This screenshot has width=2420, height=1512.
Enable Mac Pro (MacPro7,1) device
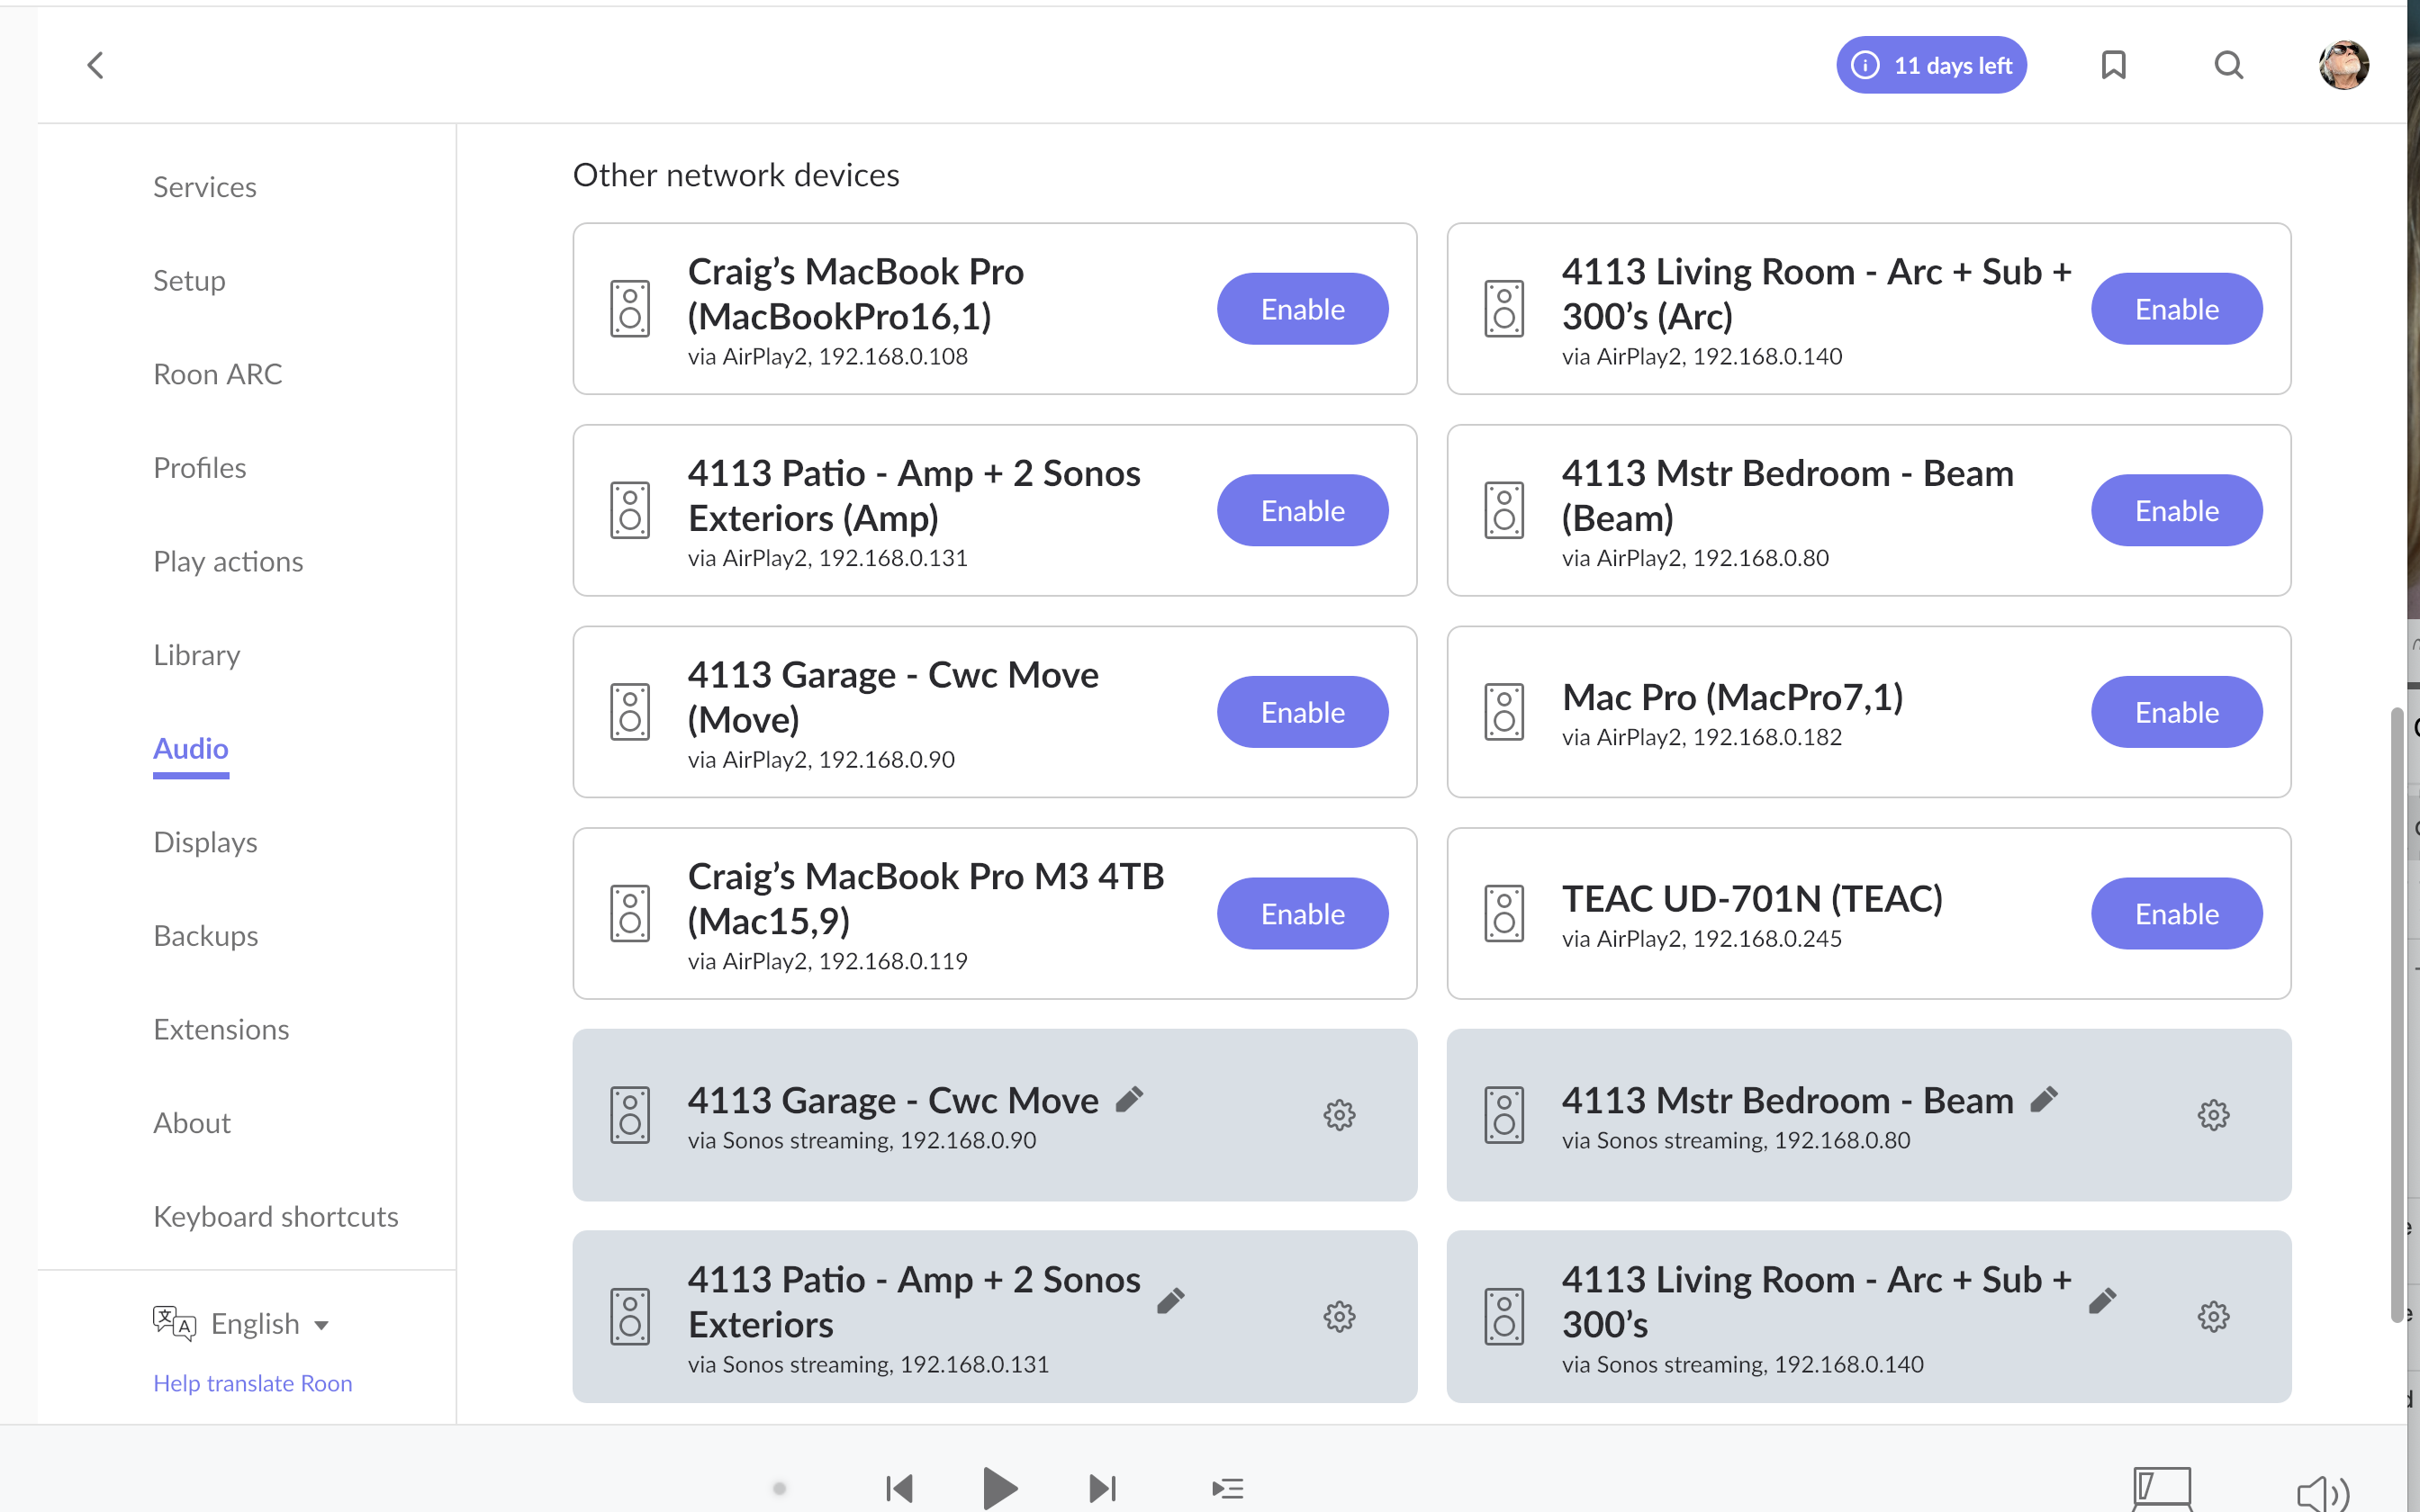(2176, 712)
